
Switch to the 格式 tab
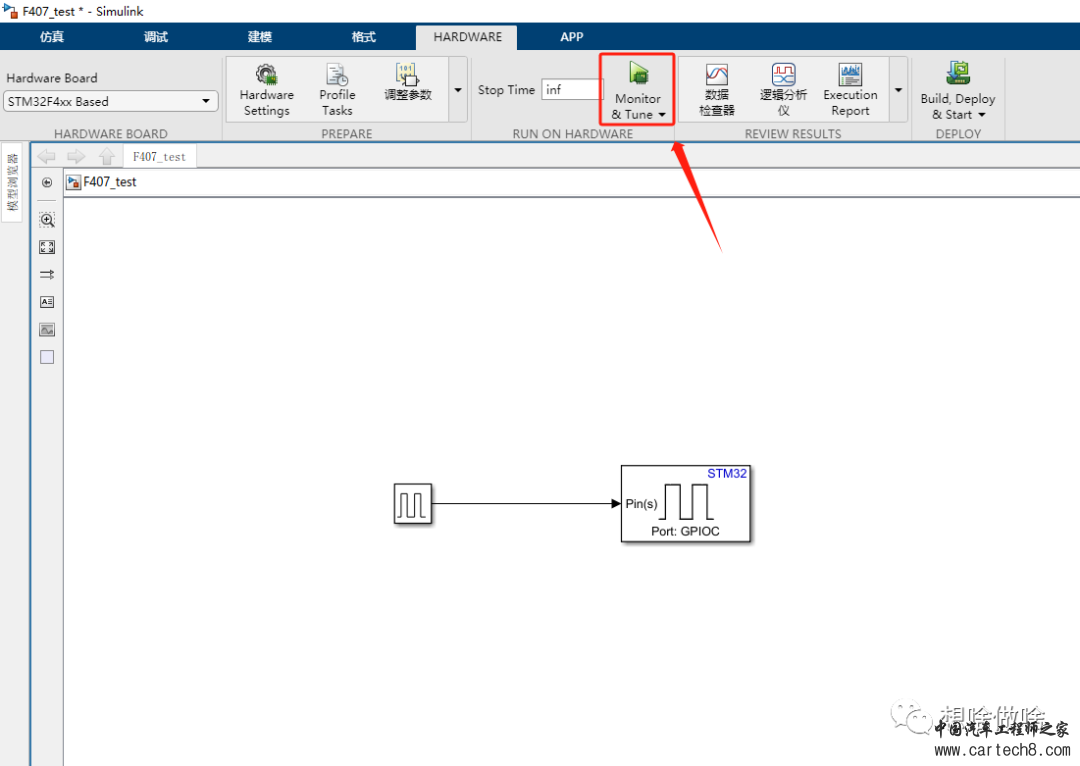(x=364, y=37)
